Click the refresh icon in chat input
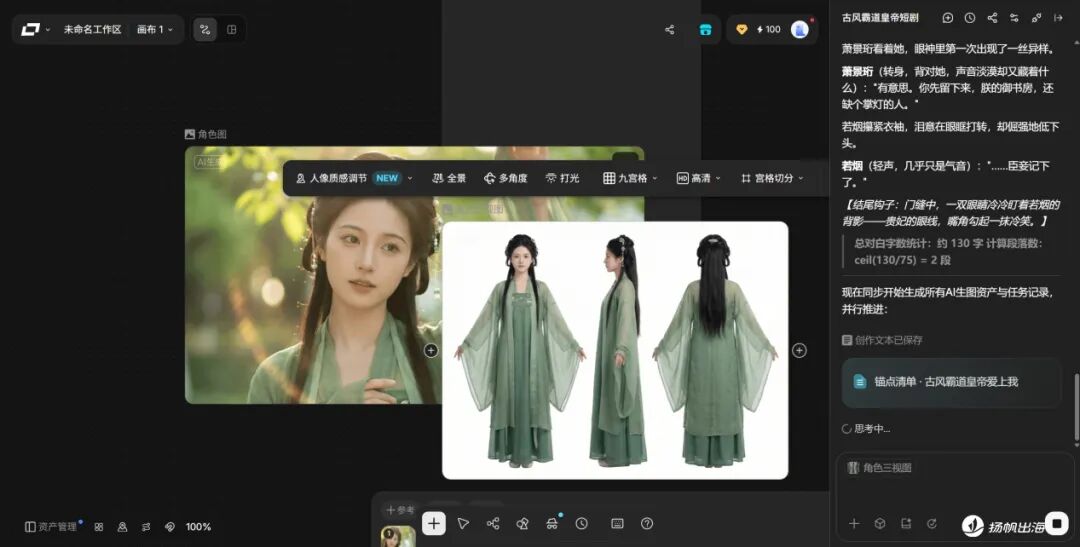1080x547 pixels. coord(932,524)
